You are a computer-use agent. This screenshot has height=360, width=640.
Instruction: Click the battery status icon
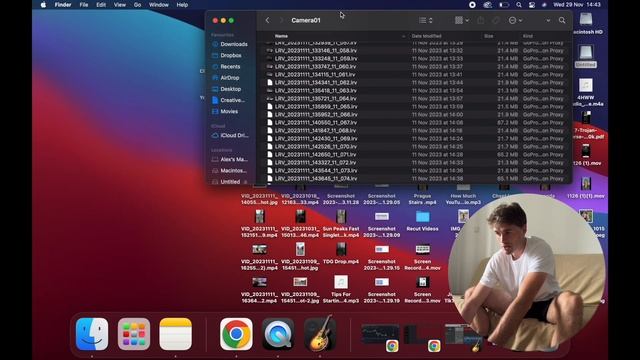pos(504,5)
